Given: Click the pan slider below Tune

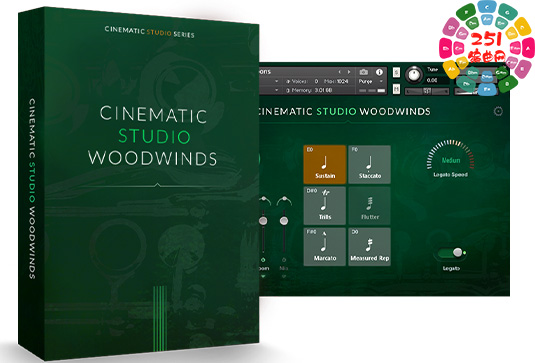Looking at the screenshot, I should 427,91.
